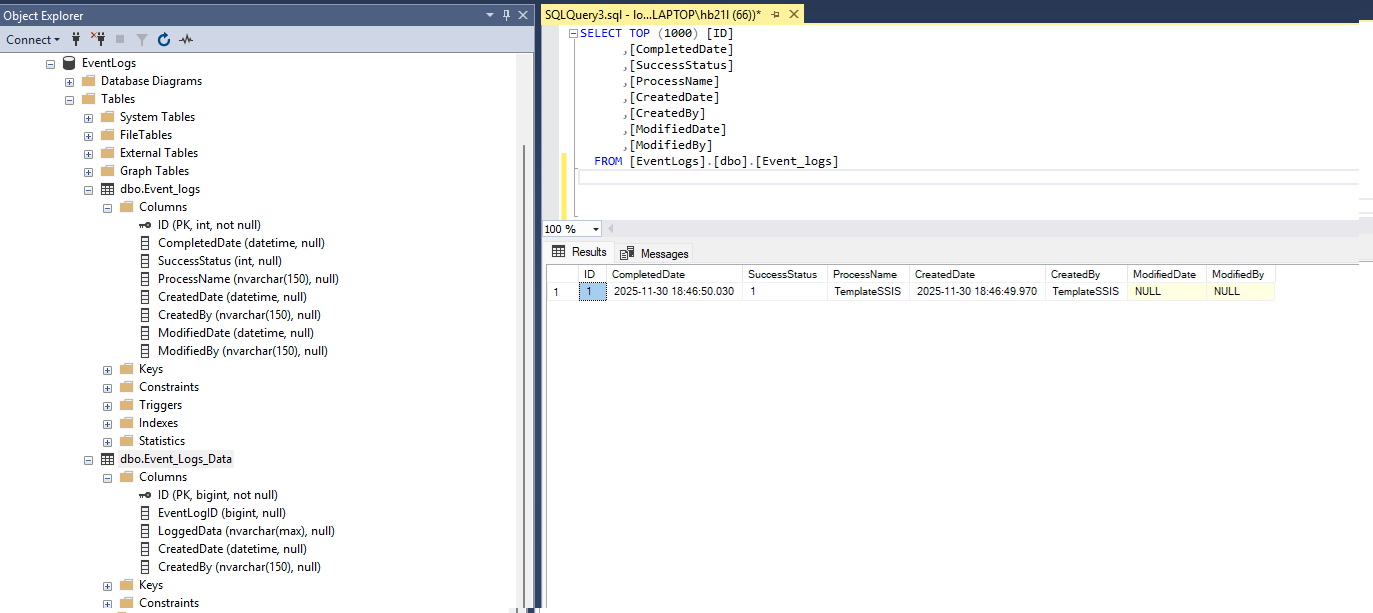Collapse the dbo.Event_logs table node
Viewport: 1373px width, 613px height.
click(x=89, y=189)
